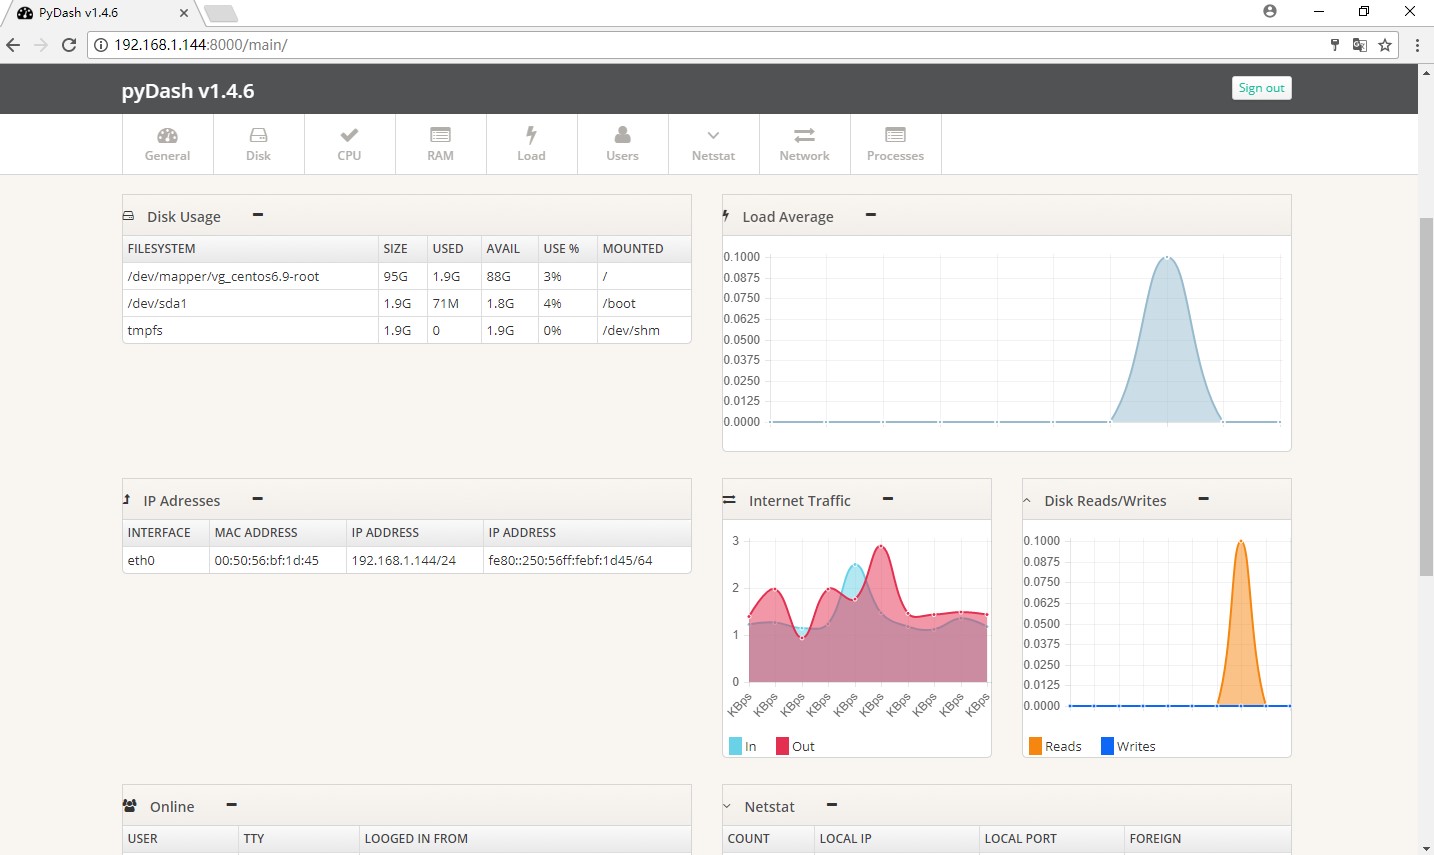The height and width of the screenshot is (855, 1434).
Task: Open the Users section
Action: click(623, 144)
